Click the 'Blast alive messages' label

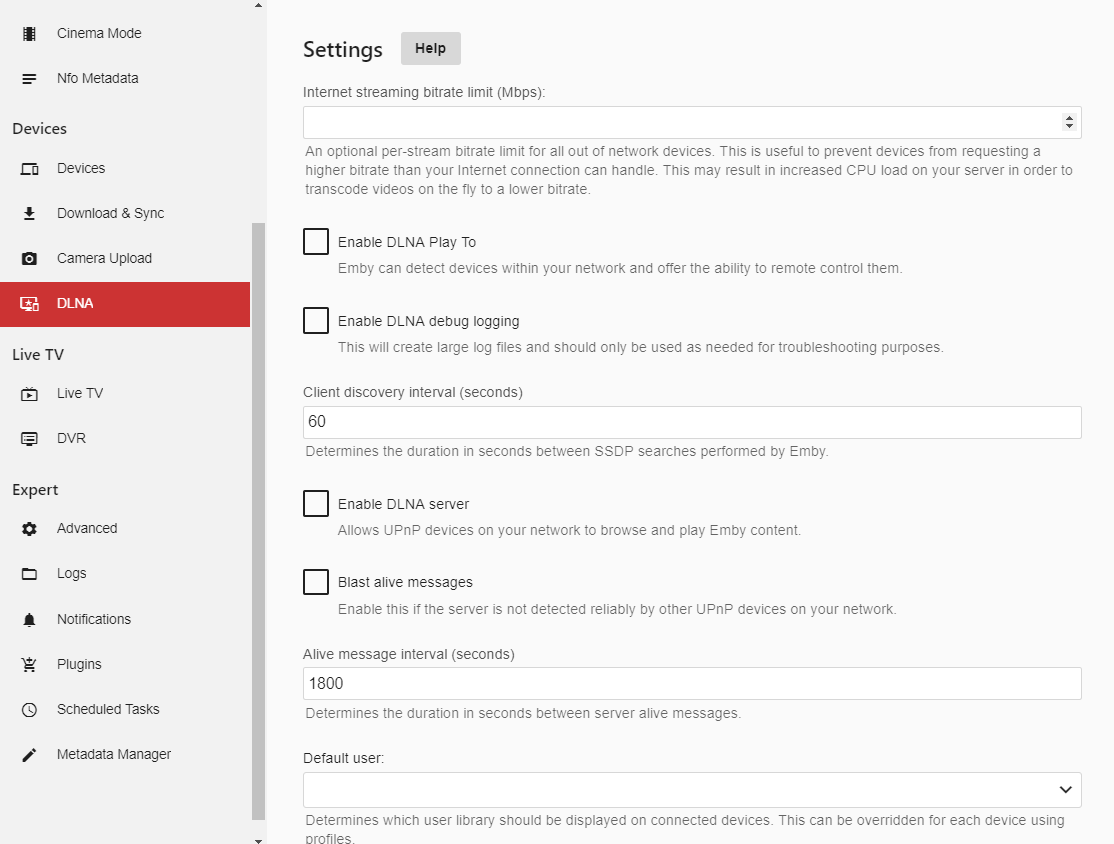[x=405, y=583]
